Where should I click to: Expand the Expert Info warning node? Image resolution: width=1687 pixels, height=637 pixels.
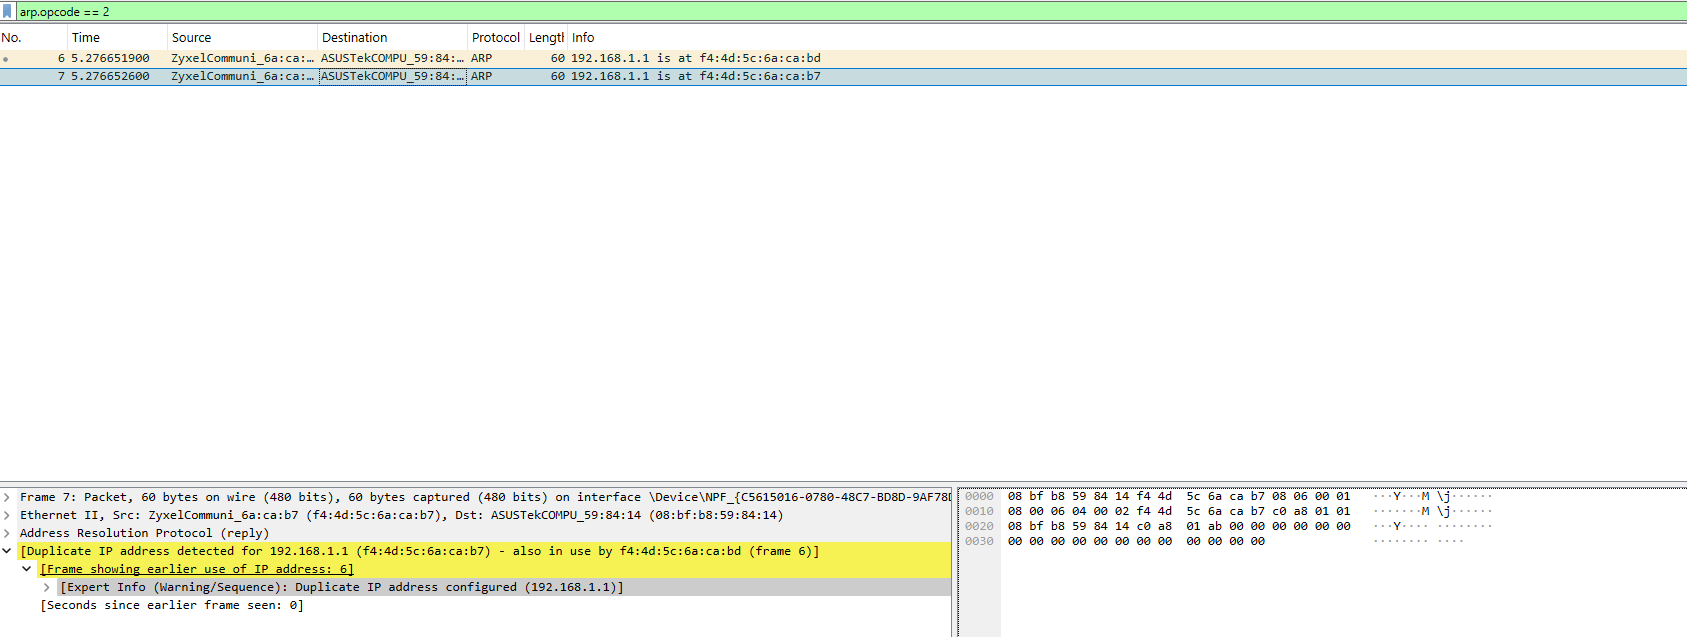(47, 587)
